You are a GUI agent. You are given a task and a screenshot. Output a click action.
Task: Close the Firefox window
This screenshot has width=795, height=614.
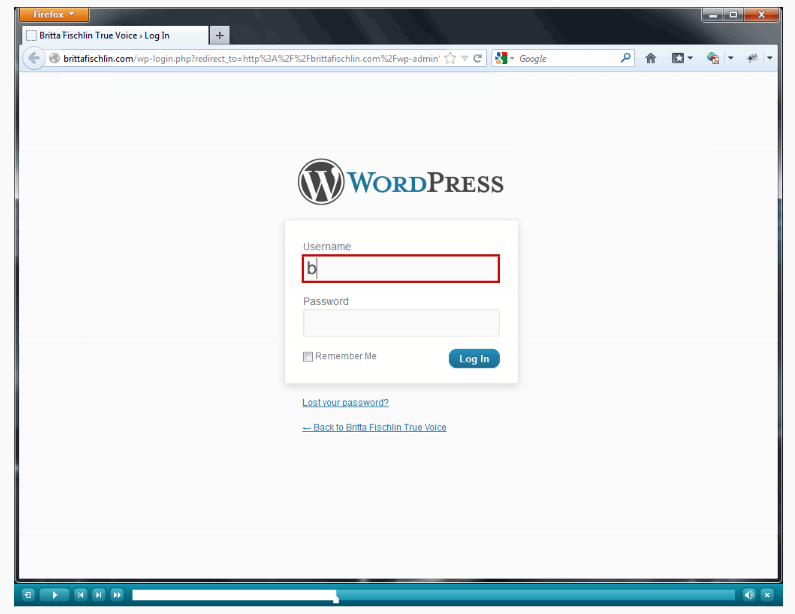761,15
